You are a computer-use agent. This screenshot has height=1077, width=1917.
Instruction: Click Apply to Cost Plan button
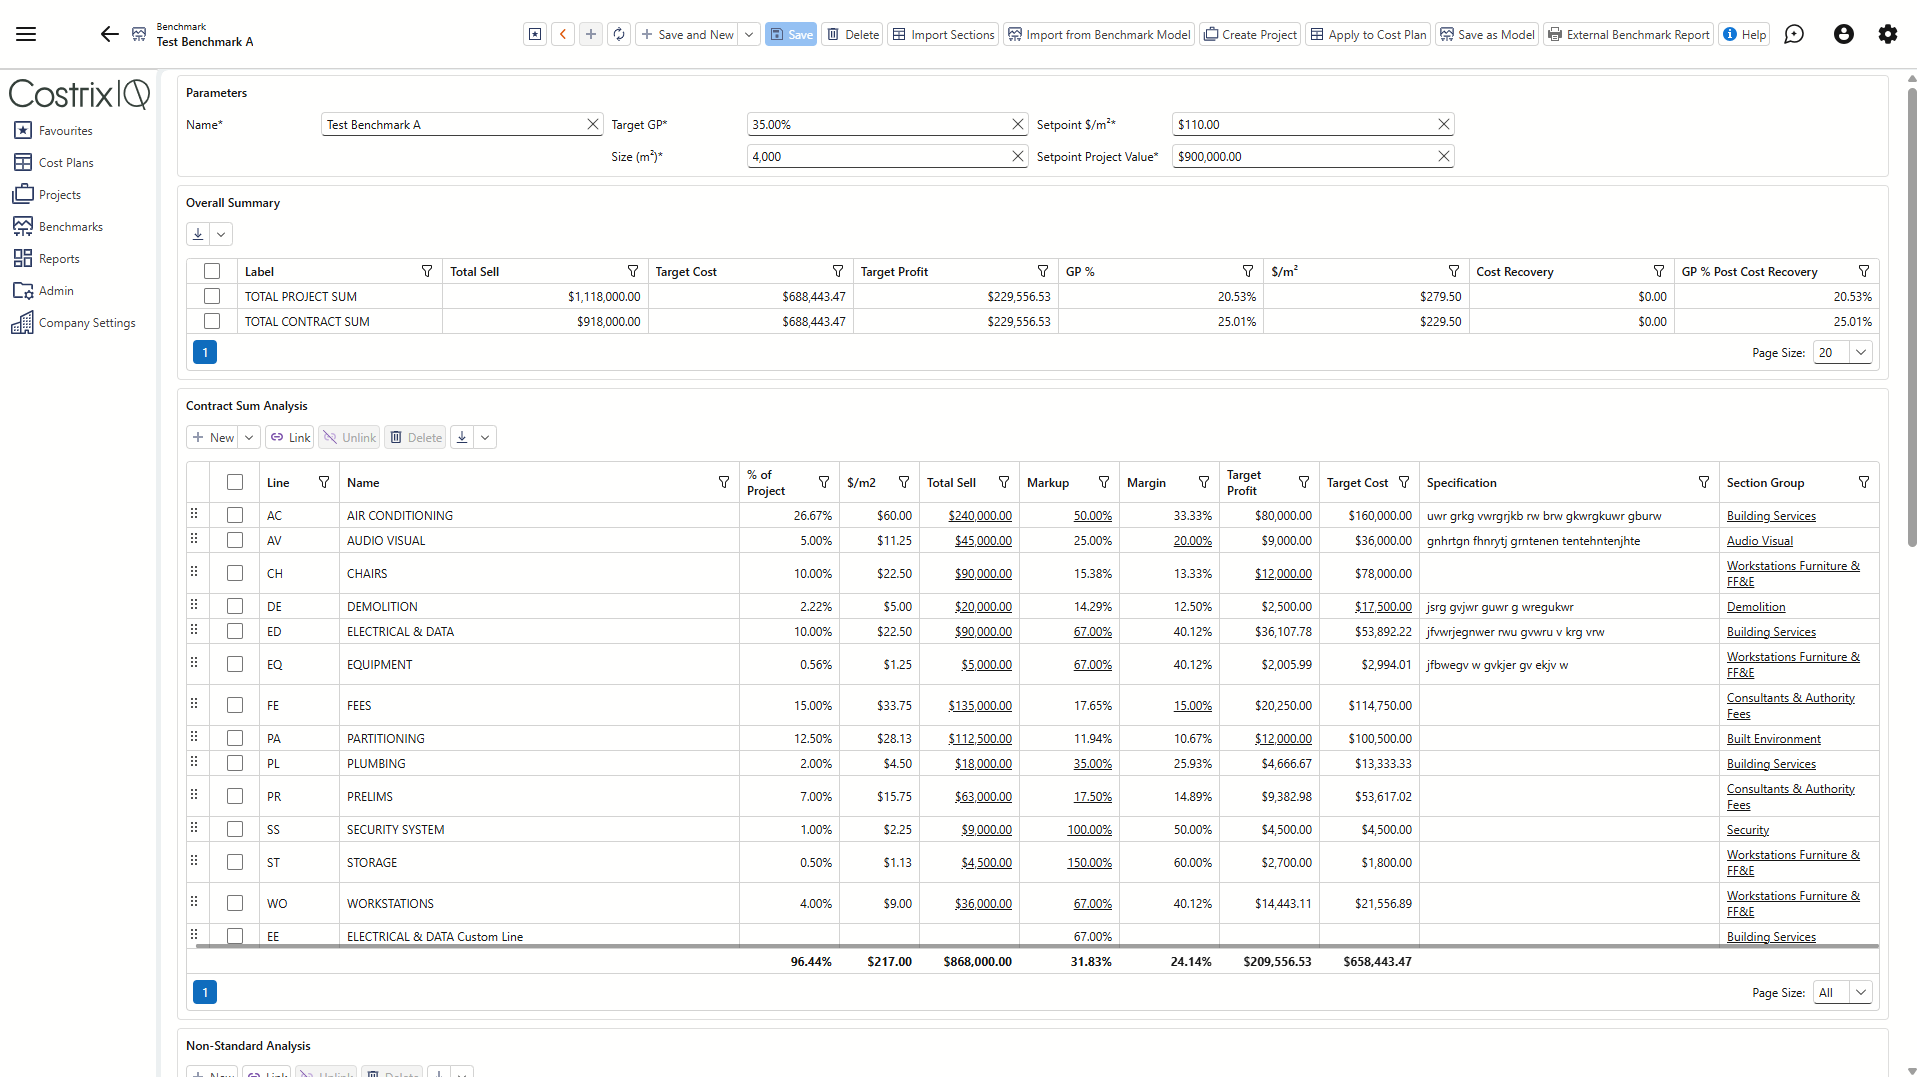(x=1368, y=34)
